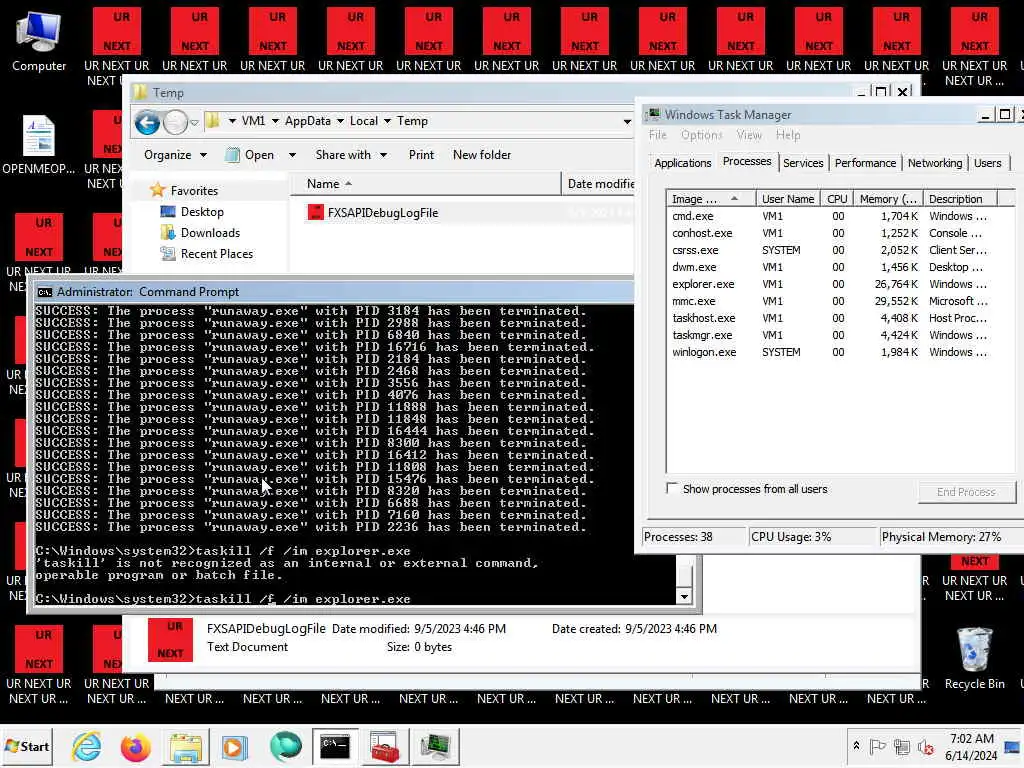Open Downloads in the Favorites list
The image size is (1024, 768).
tap(210, 232)
